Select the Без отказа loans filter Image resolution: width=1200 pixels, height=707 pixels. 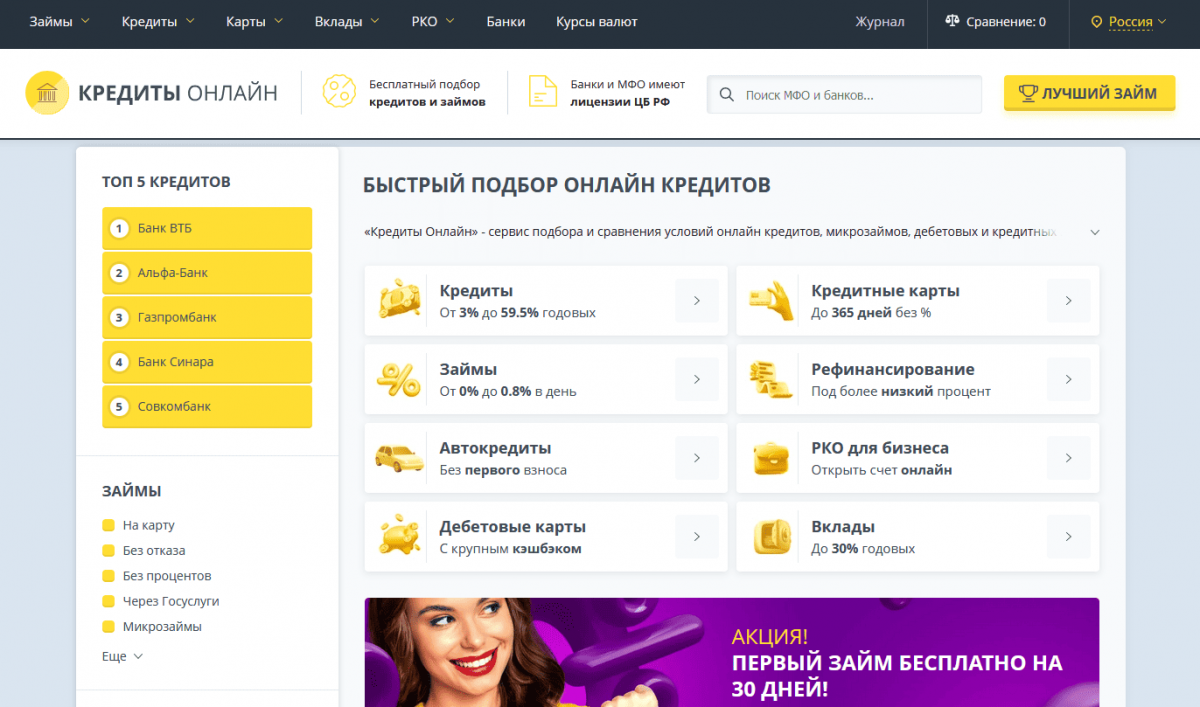tap(153, 550)
